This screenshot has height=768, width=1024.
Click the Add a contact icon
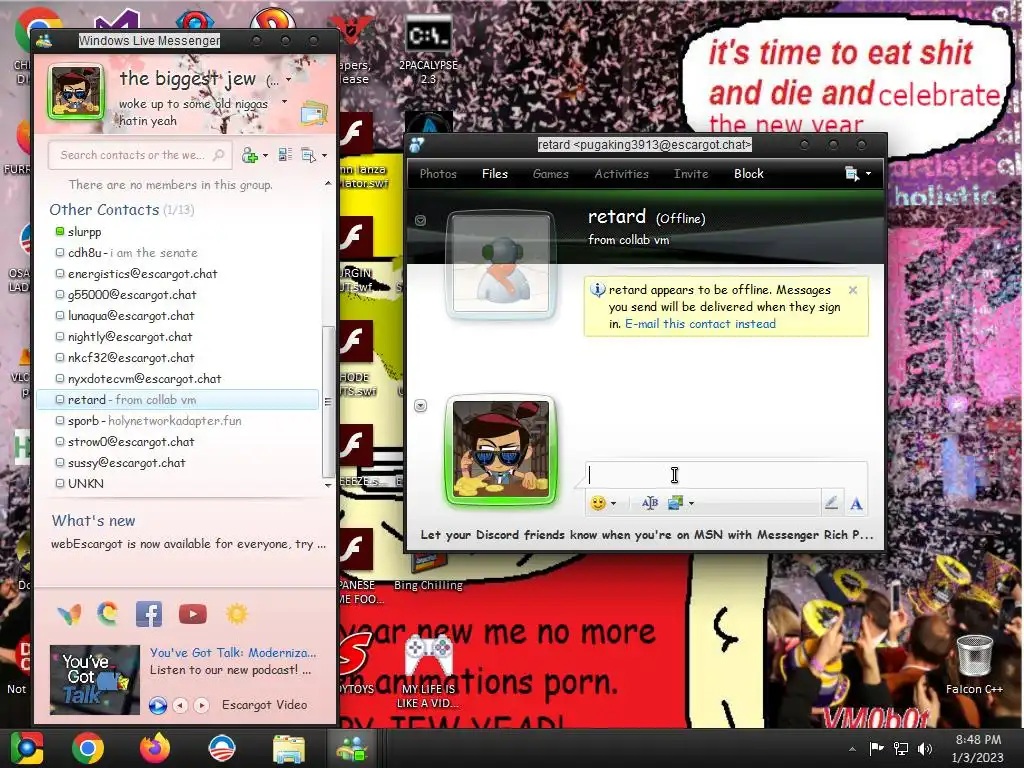click(249, 155)
